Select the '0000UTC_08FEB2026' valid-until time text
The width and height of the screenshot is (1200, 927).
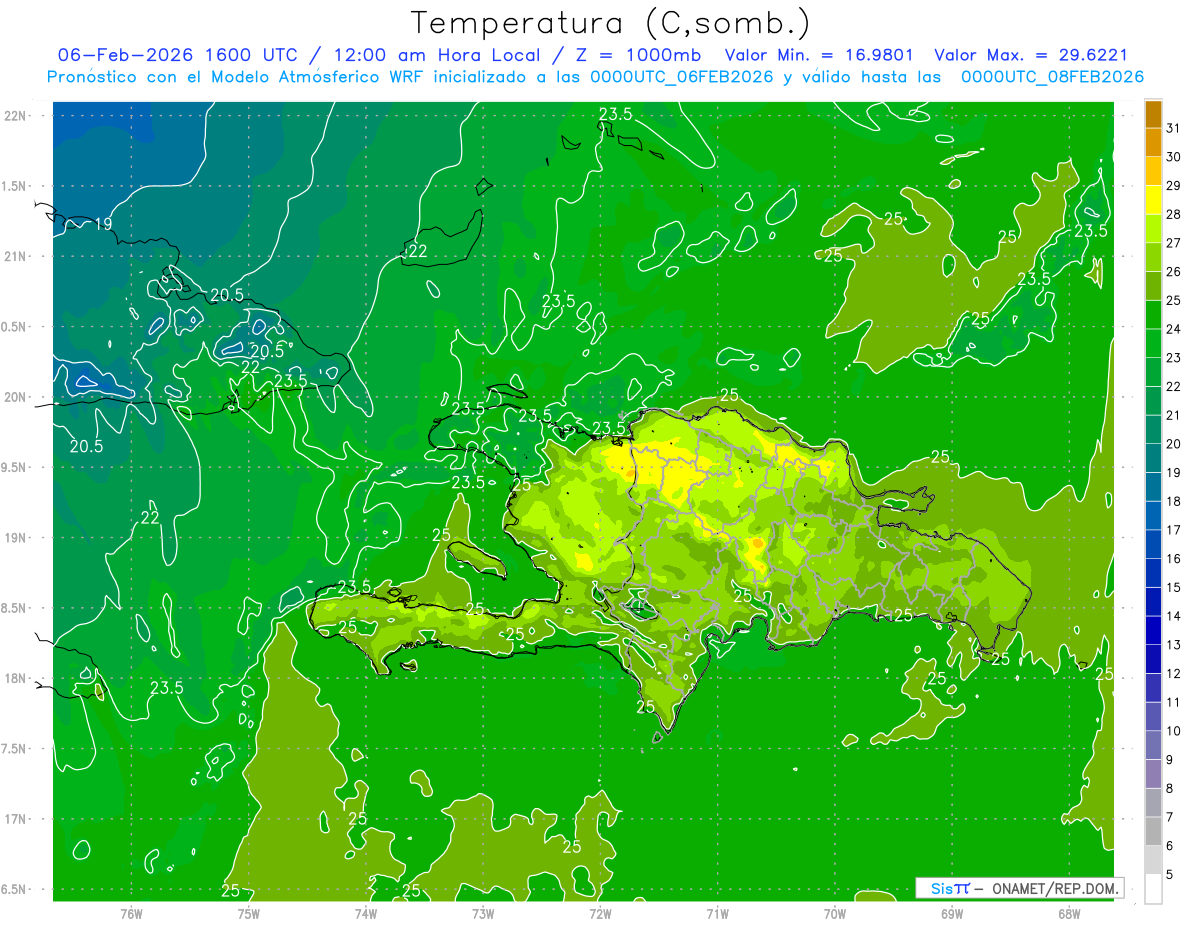click(1053, 77)
